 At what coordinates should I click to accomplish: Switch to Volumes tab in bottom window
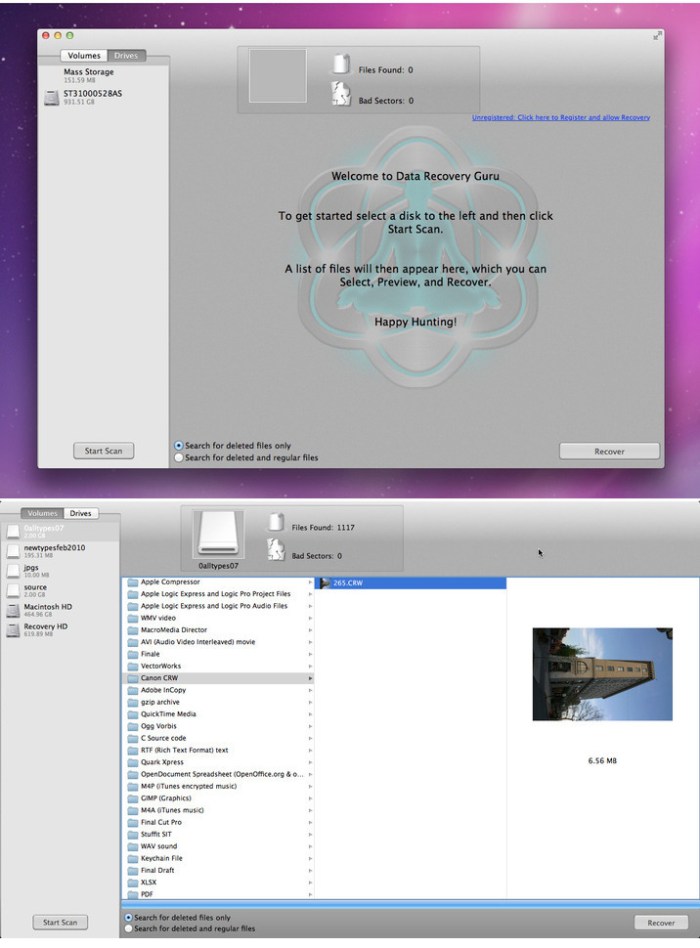pyautogui.click(x=42, y=513)
